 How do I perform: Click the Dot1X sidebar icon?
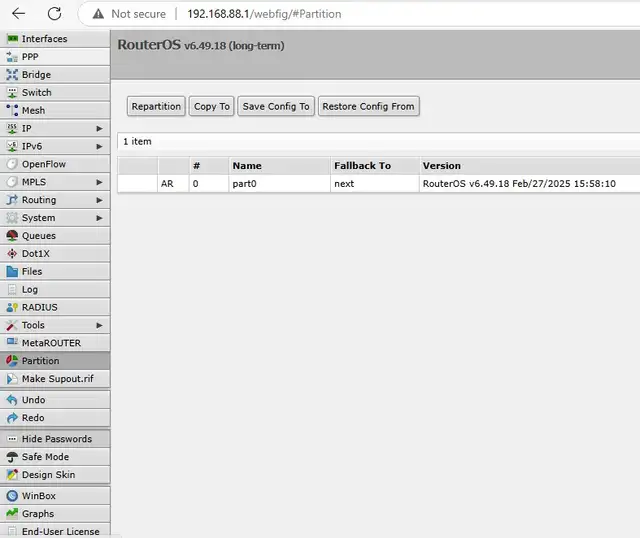click(12, 253)
